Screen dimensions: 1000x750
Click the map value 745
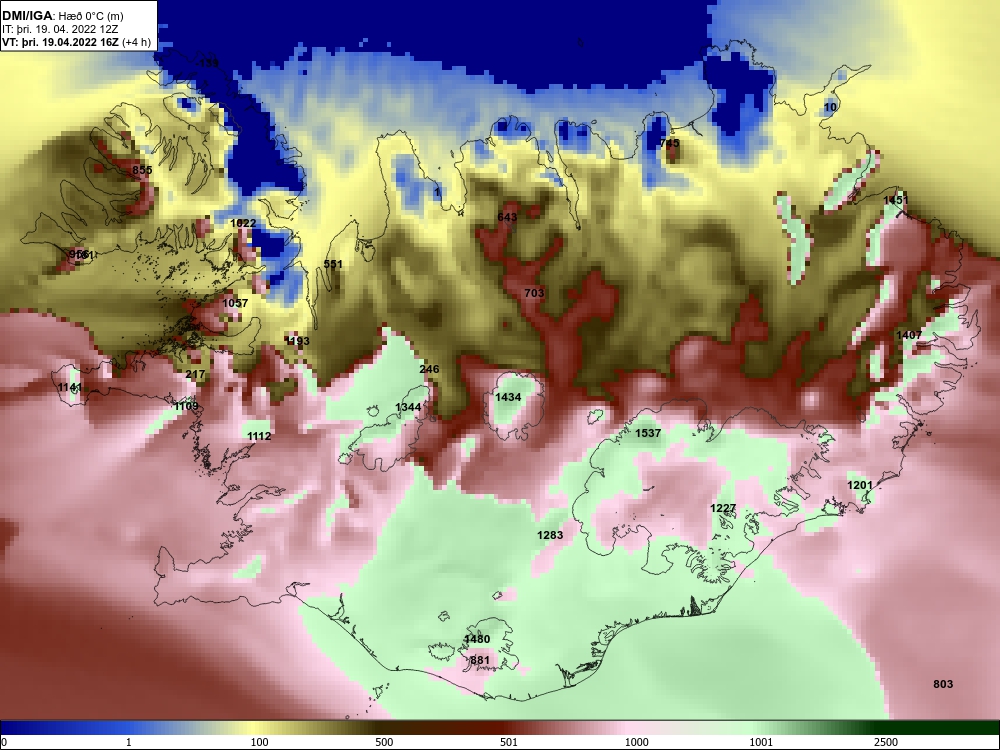[x=670, y=143]
